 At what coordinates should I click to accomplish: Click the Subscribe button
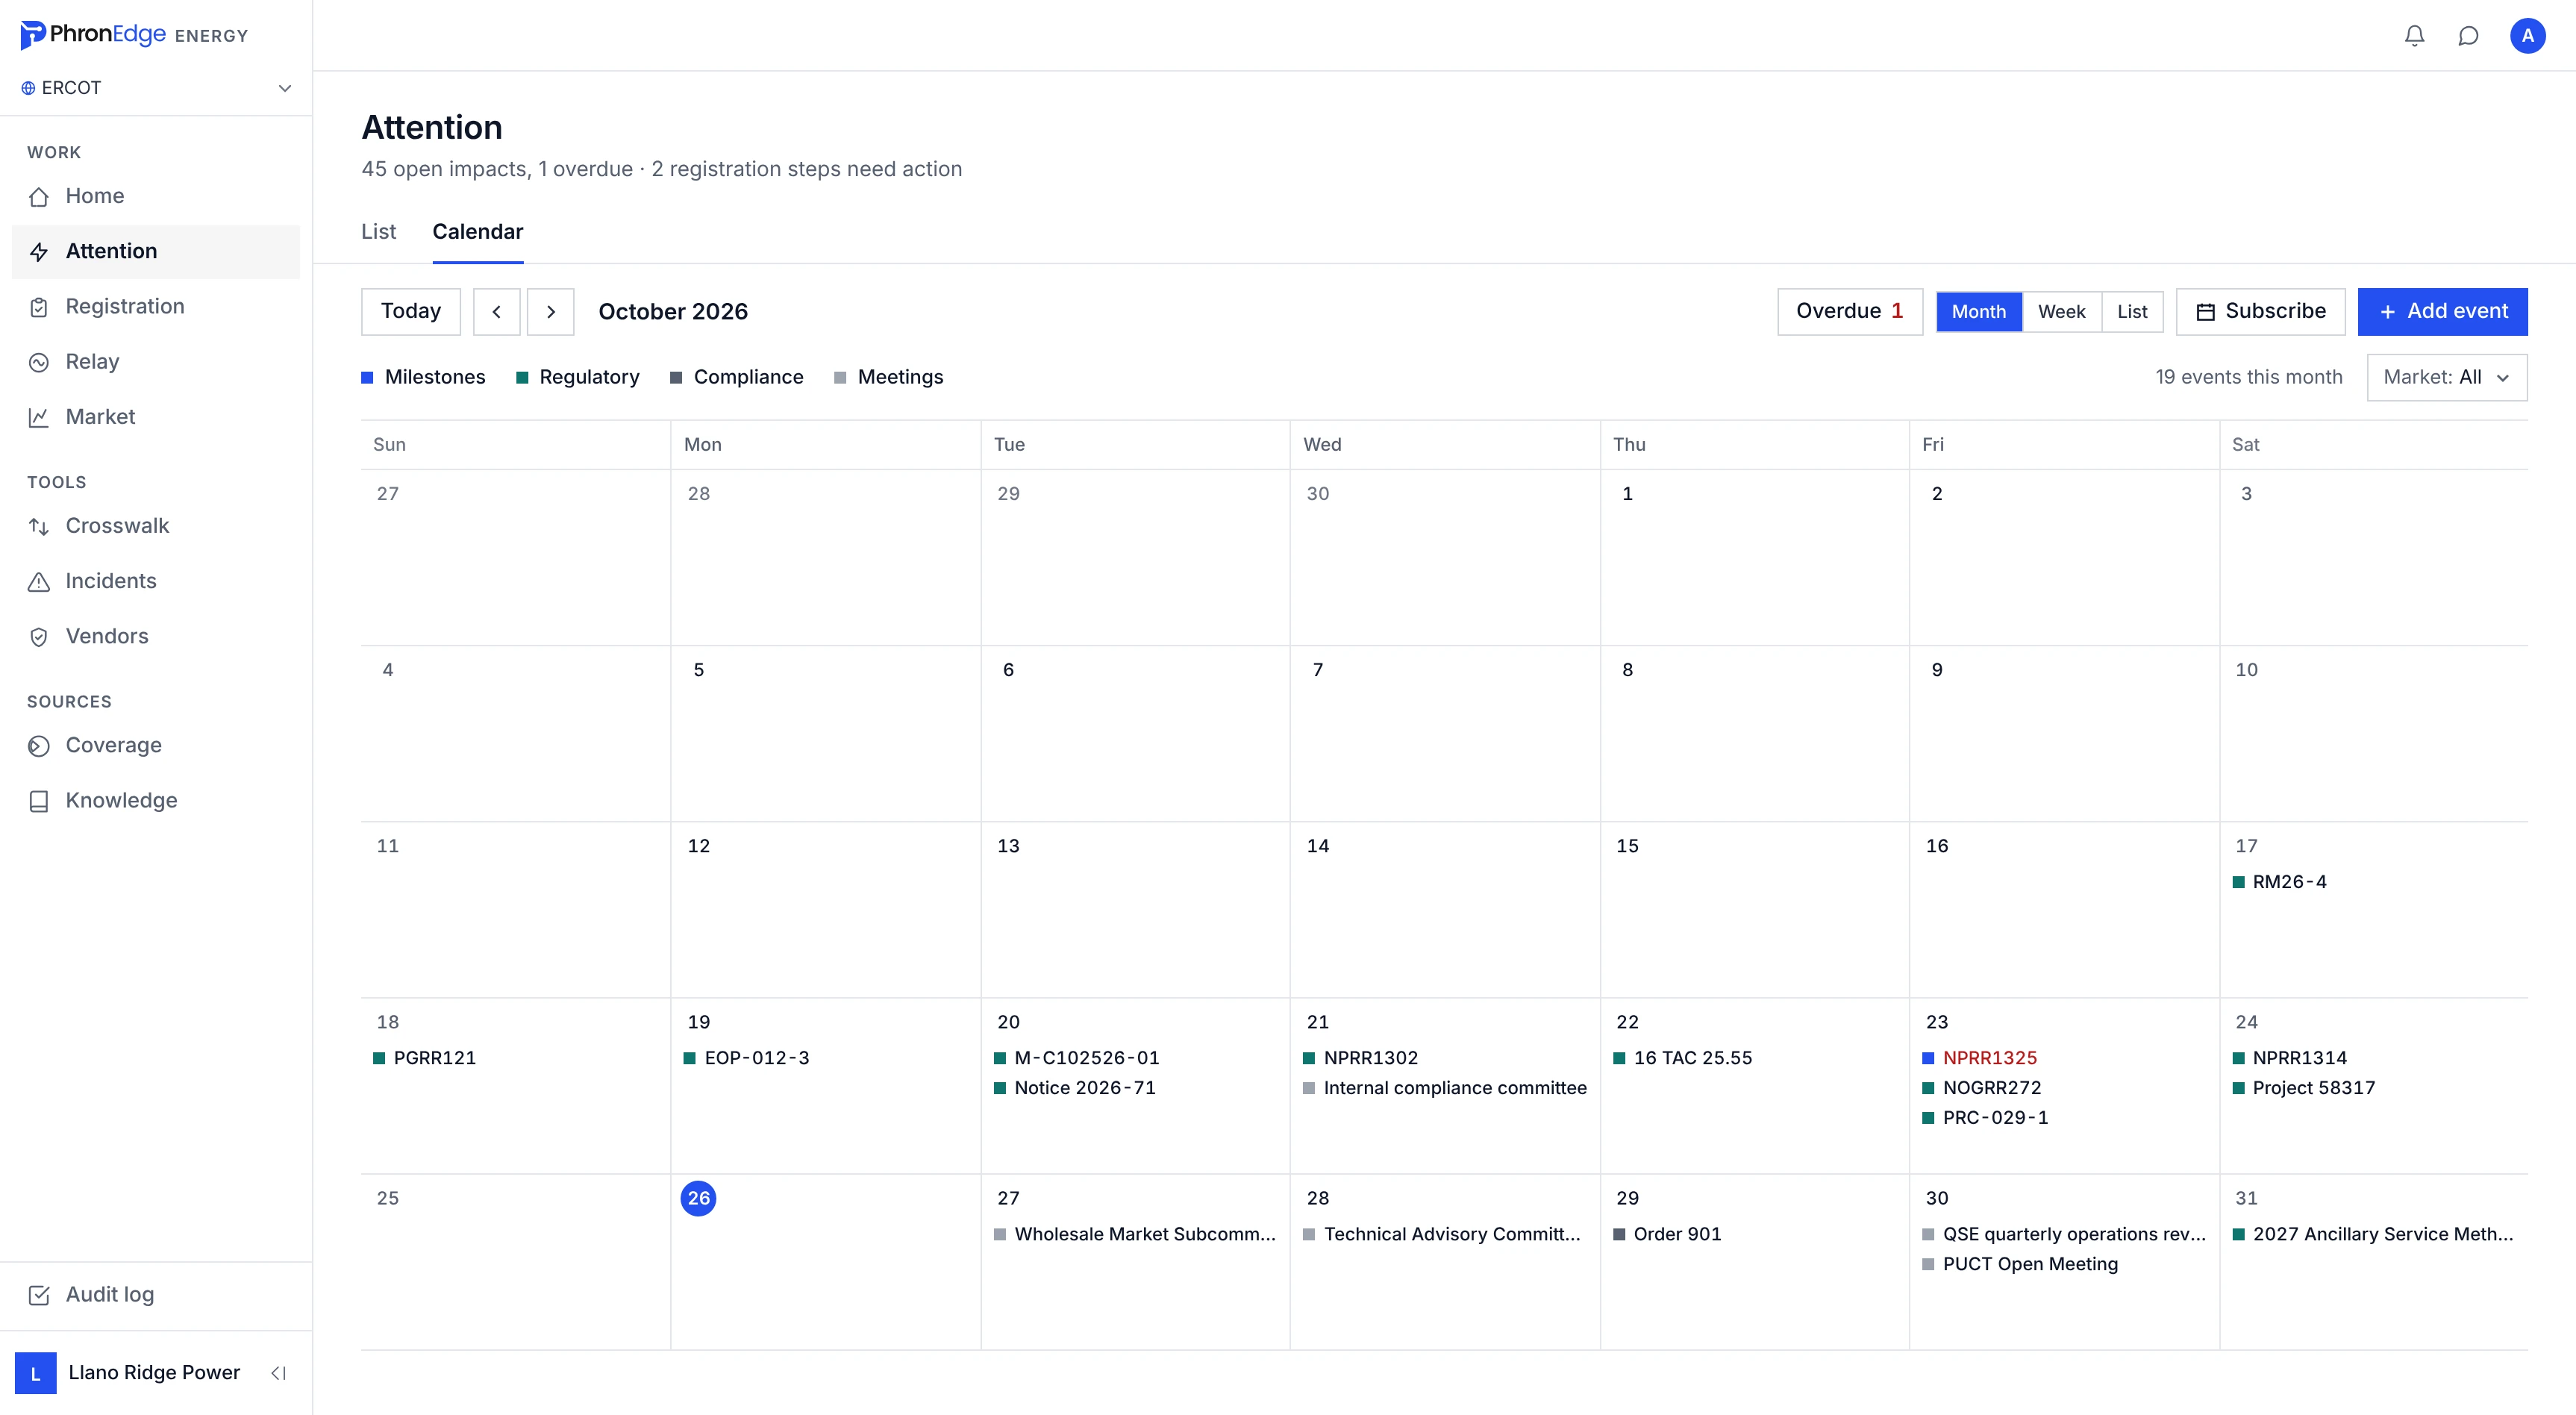coord(2260,312)
